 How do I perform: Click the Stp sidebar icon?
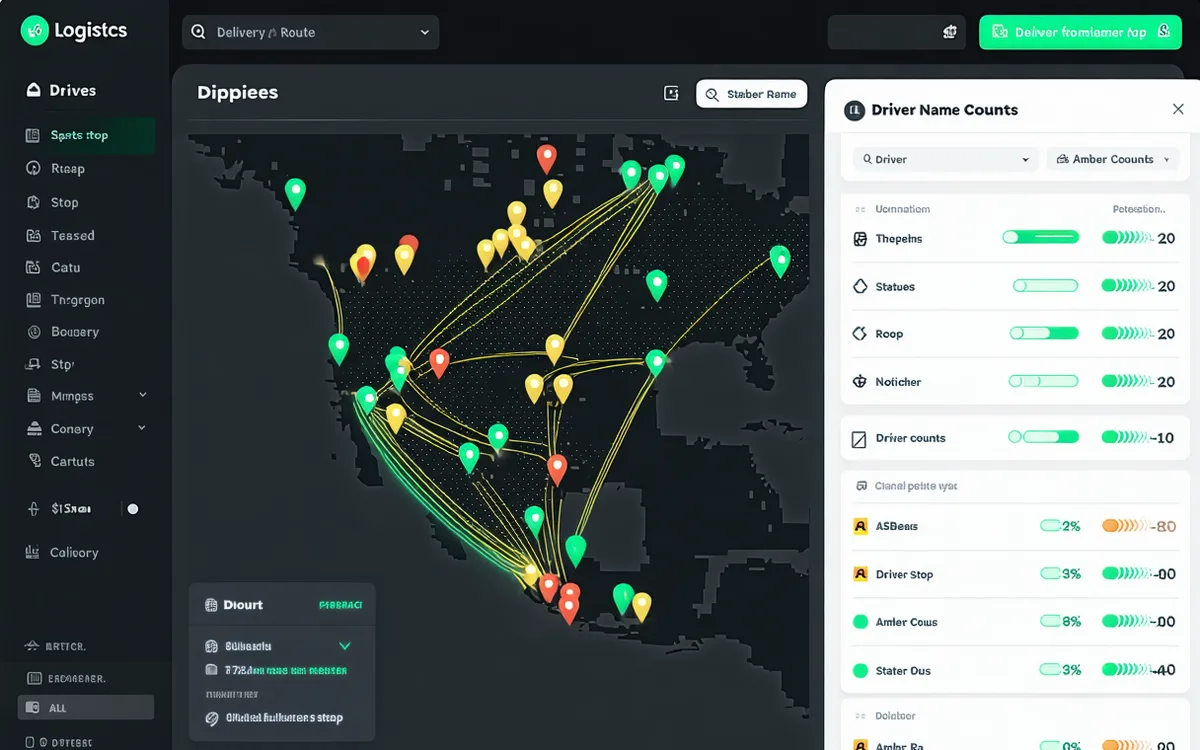pos(33,365)
